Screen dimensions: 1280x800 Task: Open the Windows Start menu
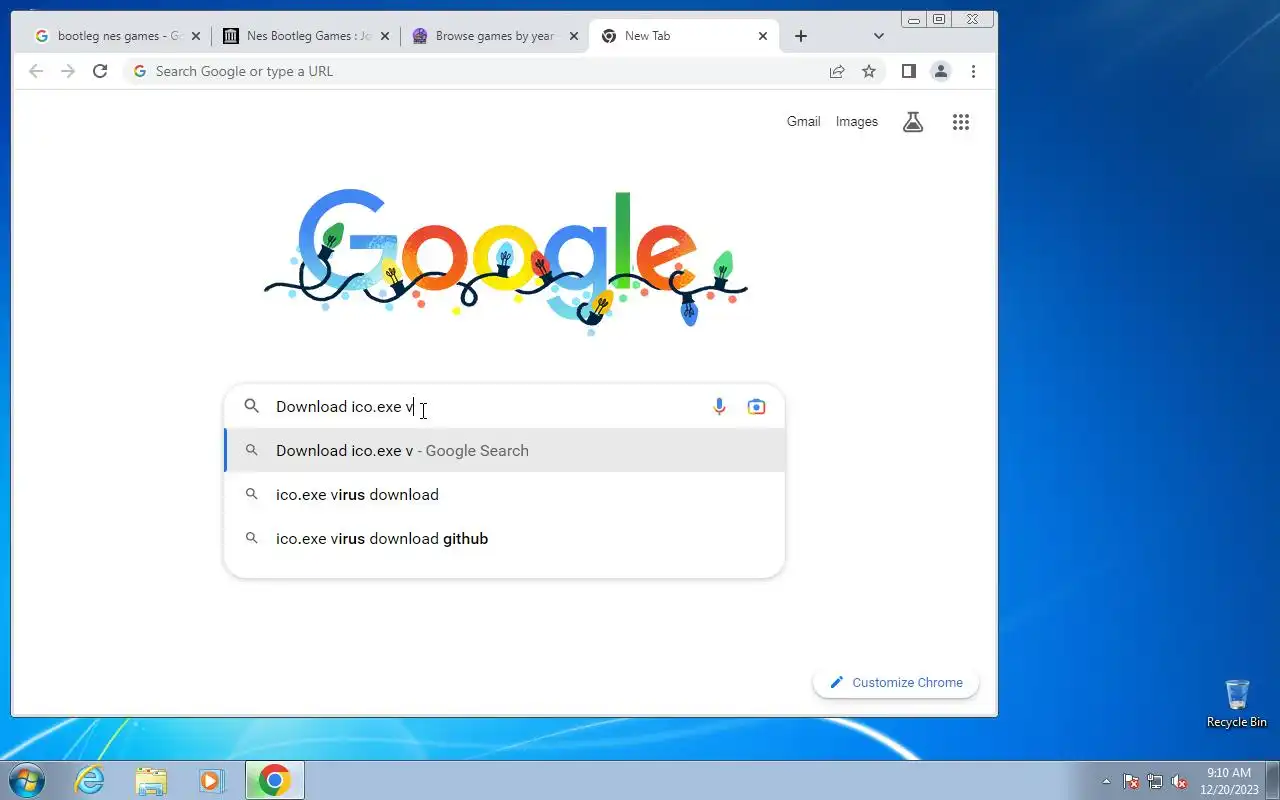coord(26,780)
